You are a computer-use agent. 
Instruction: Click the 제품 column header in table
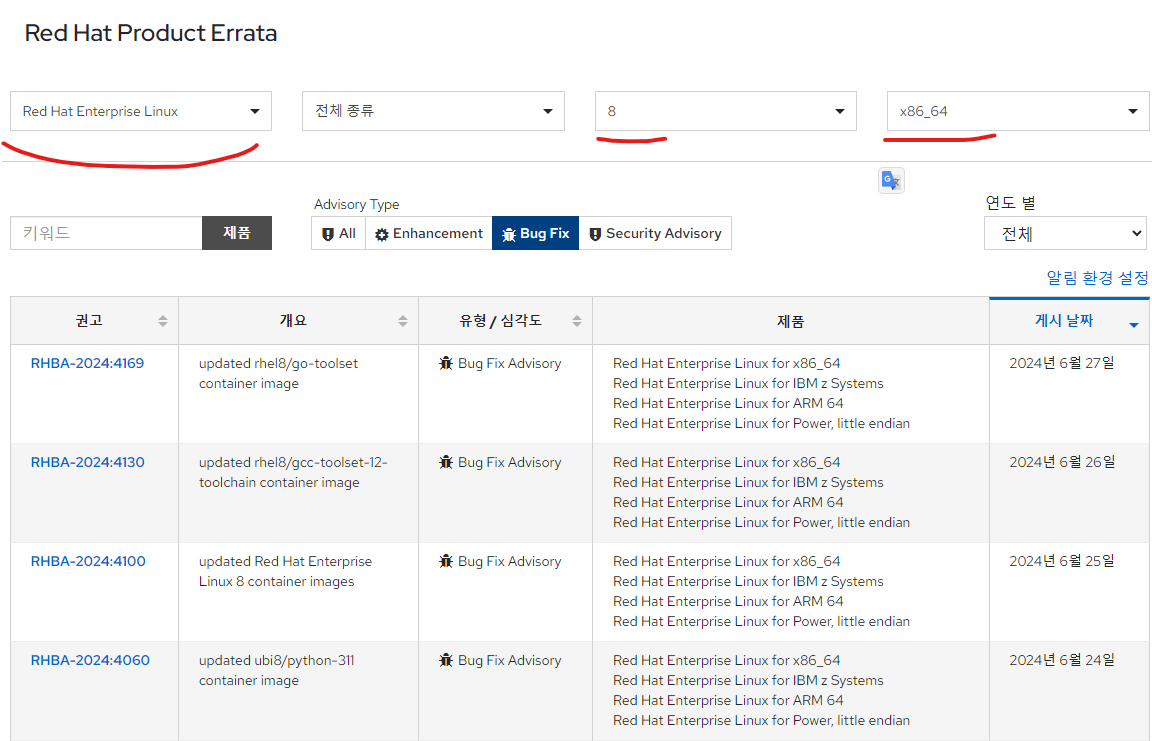(791, 321)
